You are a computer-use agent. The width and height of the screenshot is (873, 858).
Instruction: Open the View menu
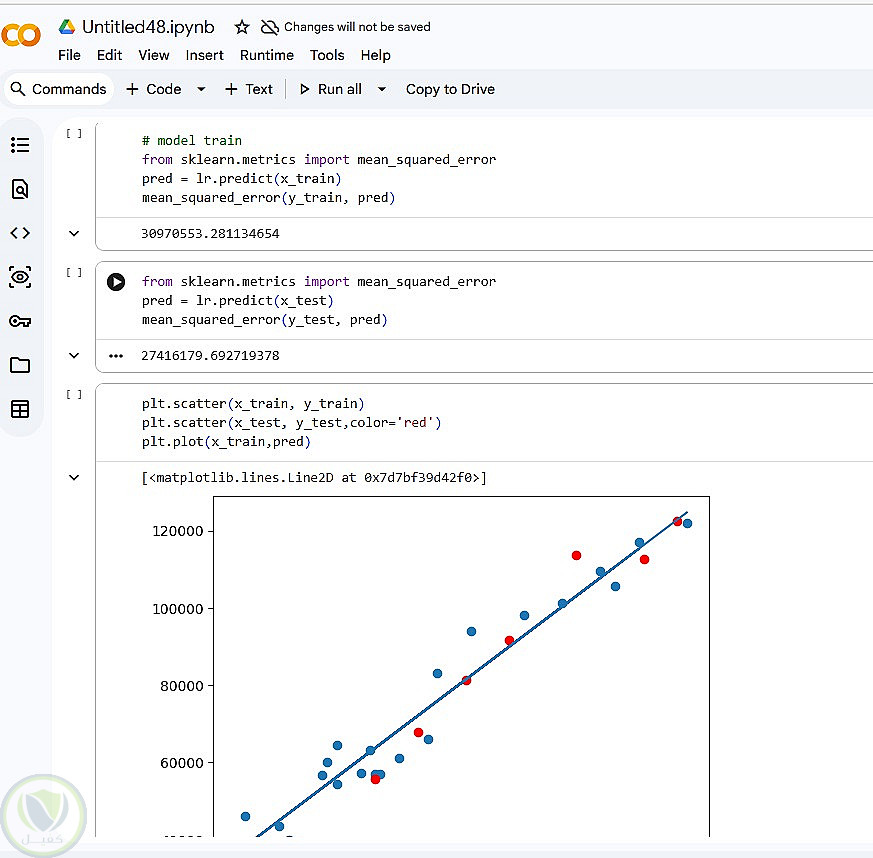click(x=154, y=55)
